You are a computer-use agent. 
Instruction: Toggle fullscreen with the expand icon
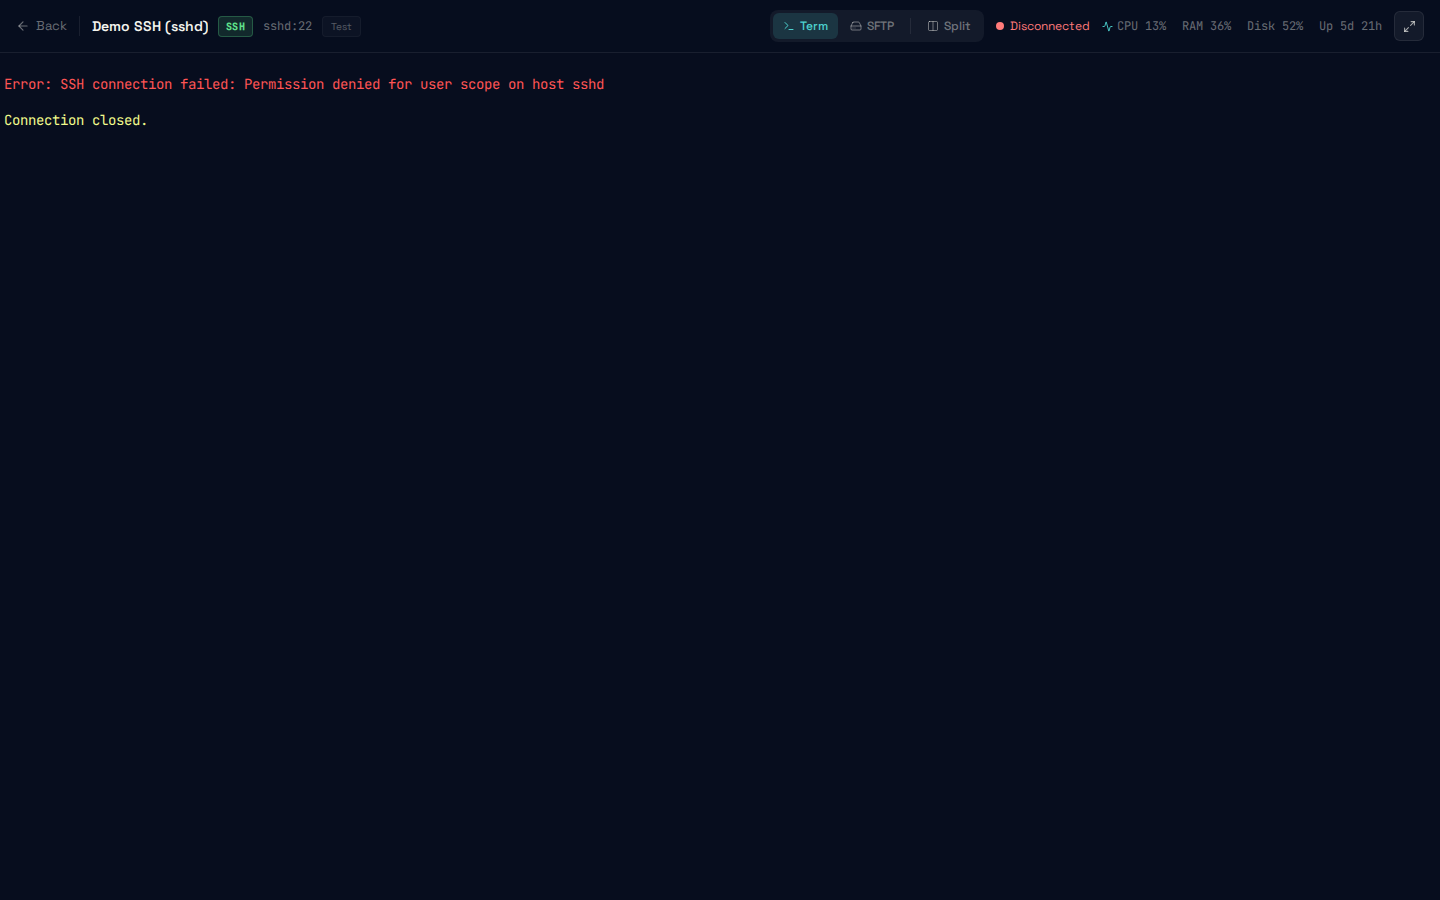(1409, 26)
